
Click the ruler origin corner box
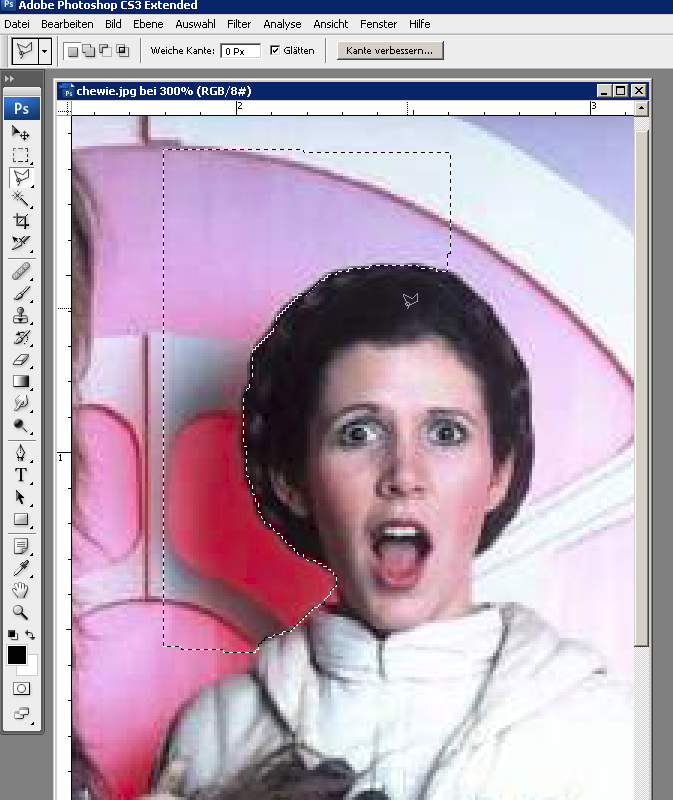pyautogui.click(x=64, y=108)
